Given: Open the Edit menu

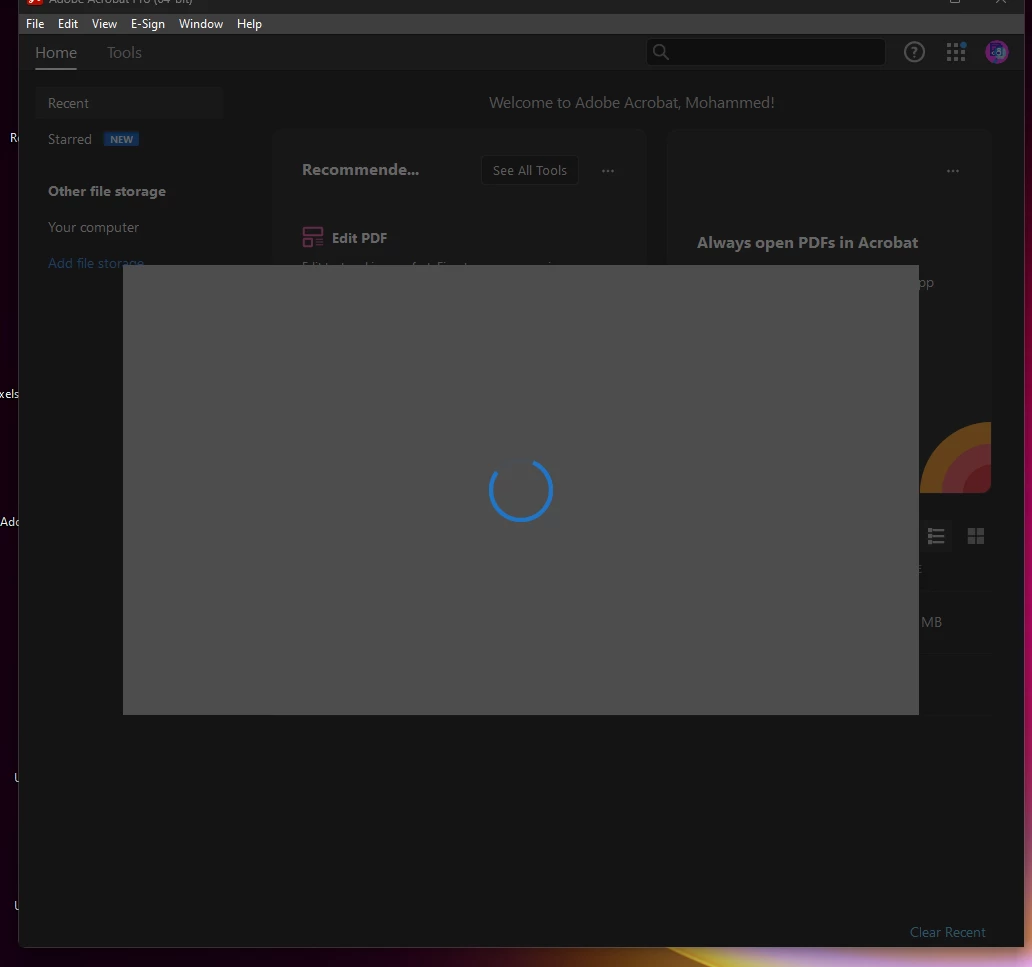Looking at the screenshot, I should (68, 24).
